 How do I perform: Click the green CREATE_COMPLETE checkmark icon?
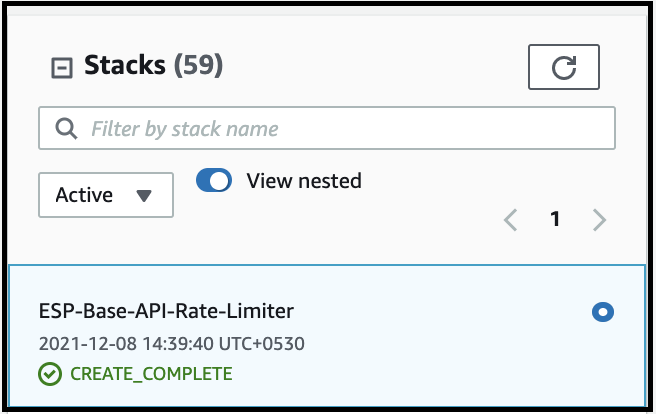click(50, 374)
